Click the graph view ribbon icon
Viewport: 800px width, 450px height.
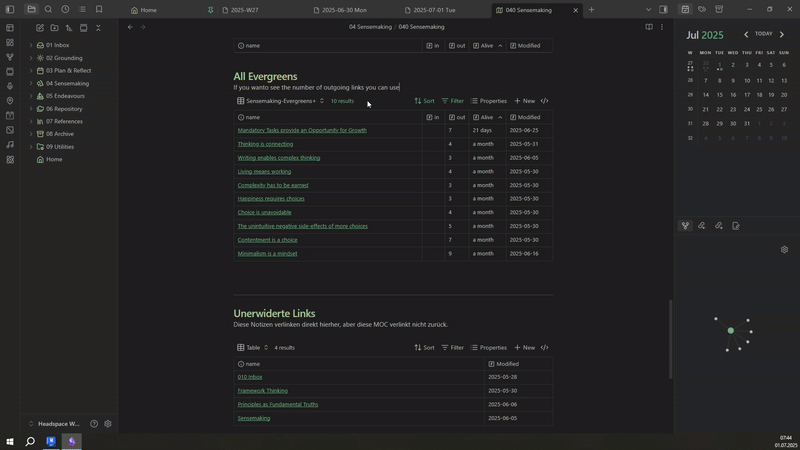click(10, 57)
